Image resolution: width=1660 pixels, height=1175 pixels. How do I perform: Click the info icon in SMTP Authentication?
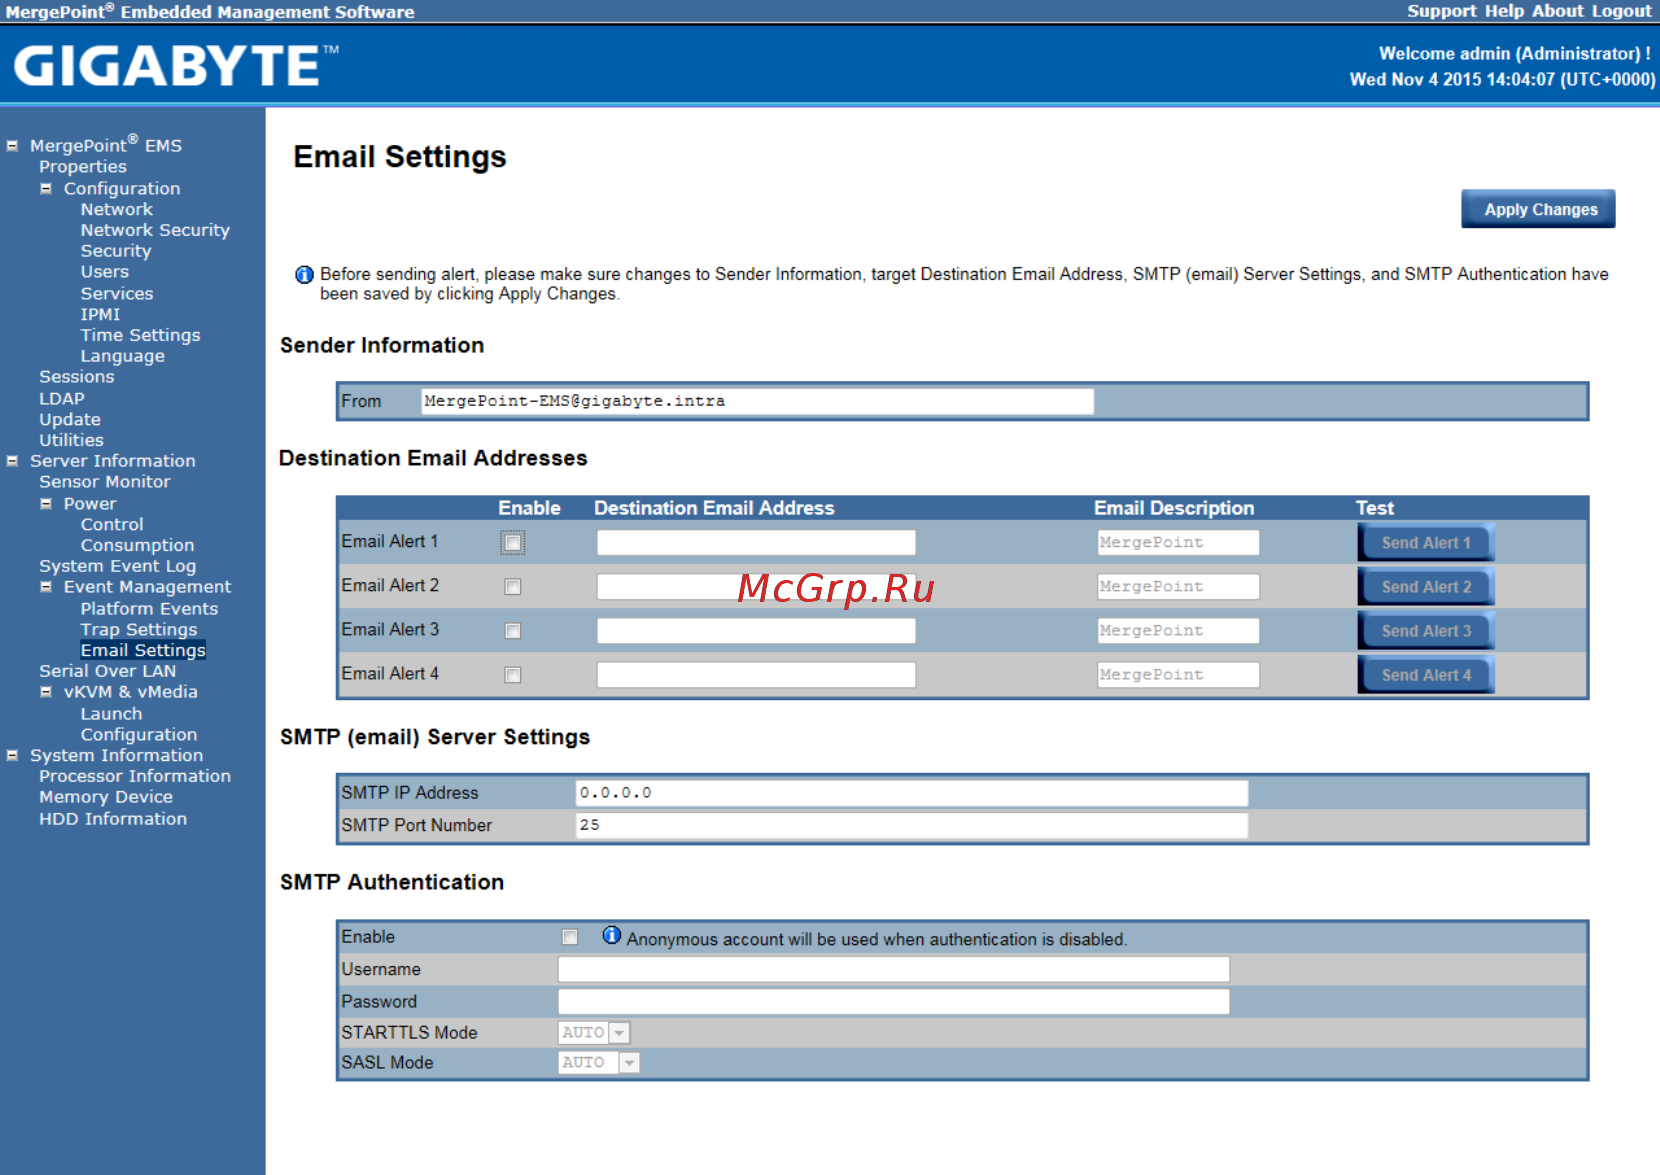611,936
